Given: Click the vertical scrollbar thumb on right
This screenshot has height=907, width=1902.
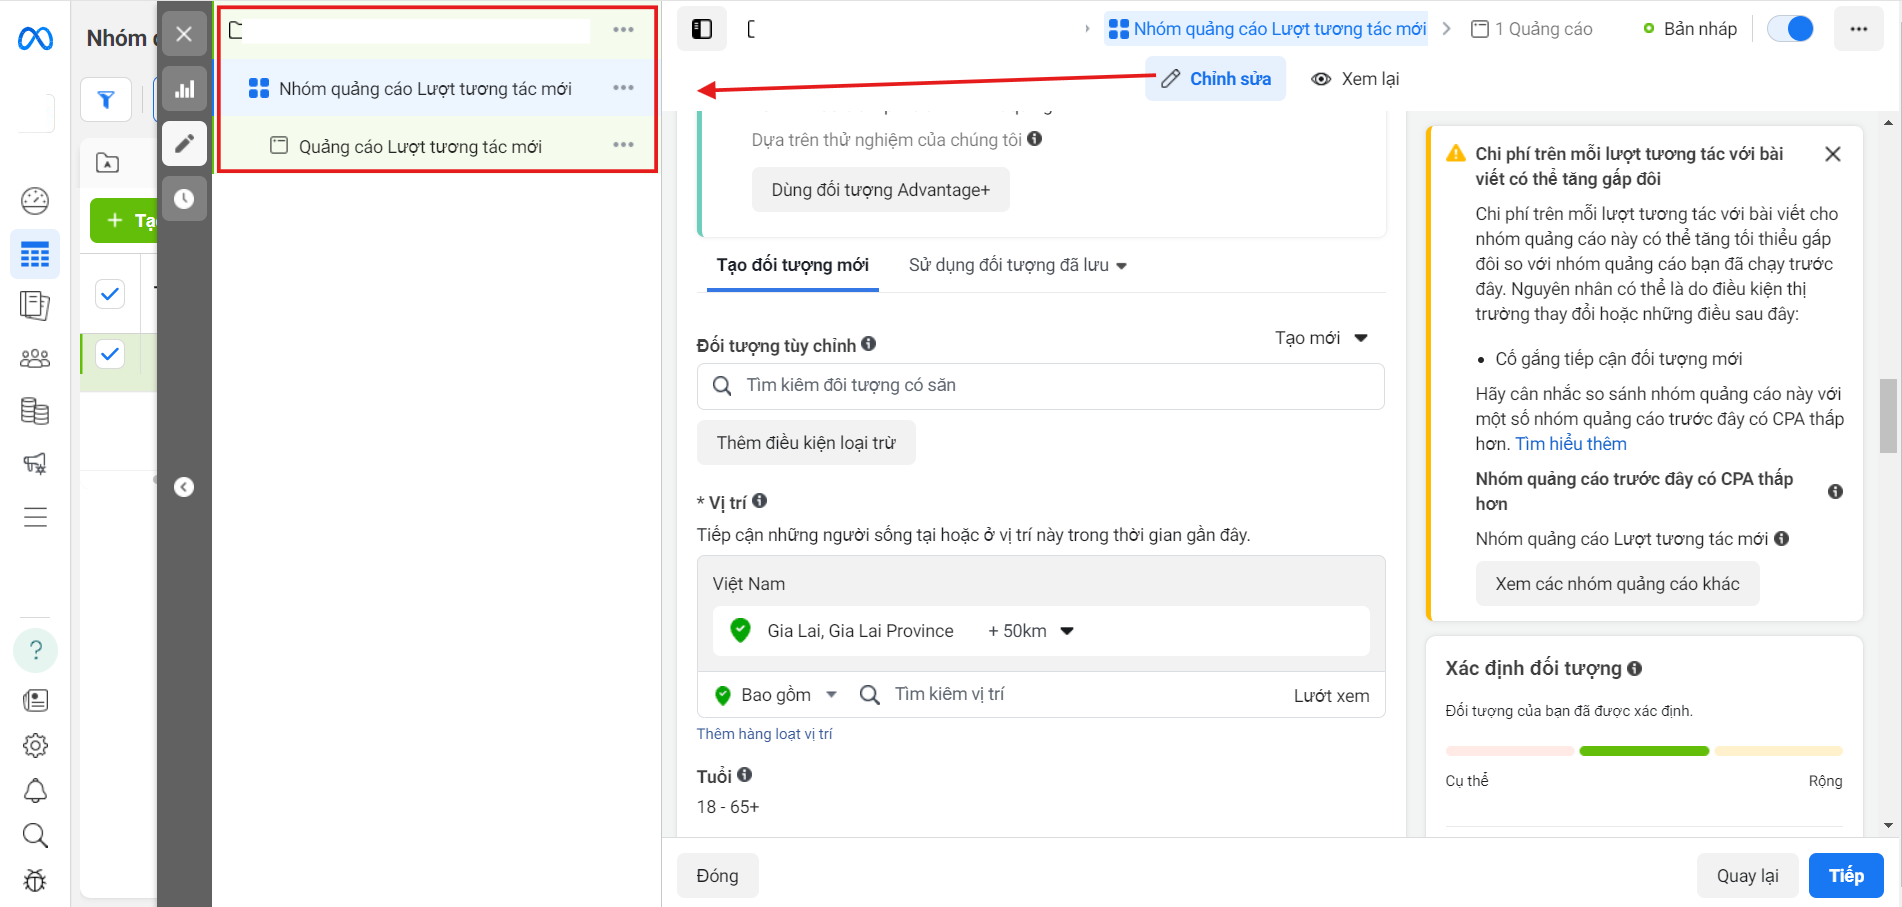Looking at the screenshot, I should coord(1888,415).
